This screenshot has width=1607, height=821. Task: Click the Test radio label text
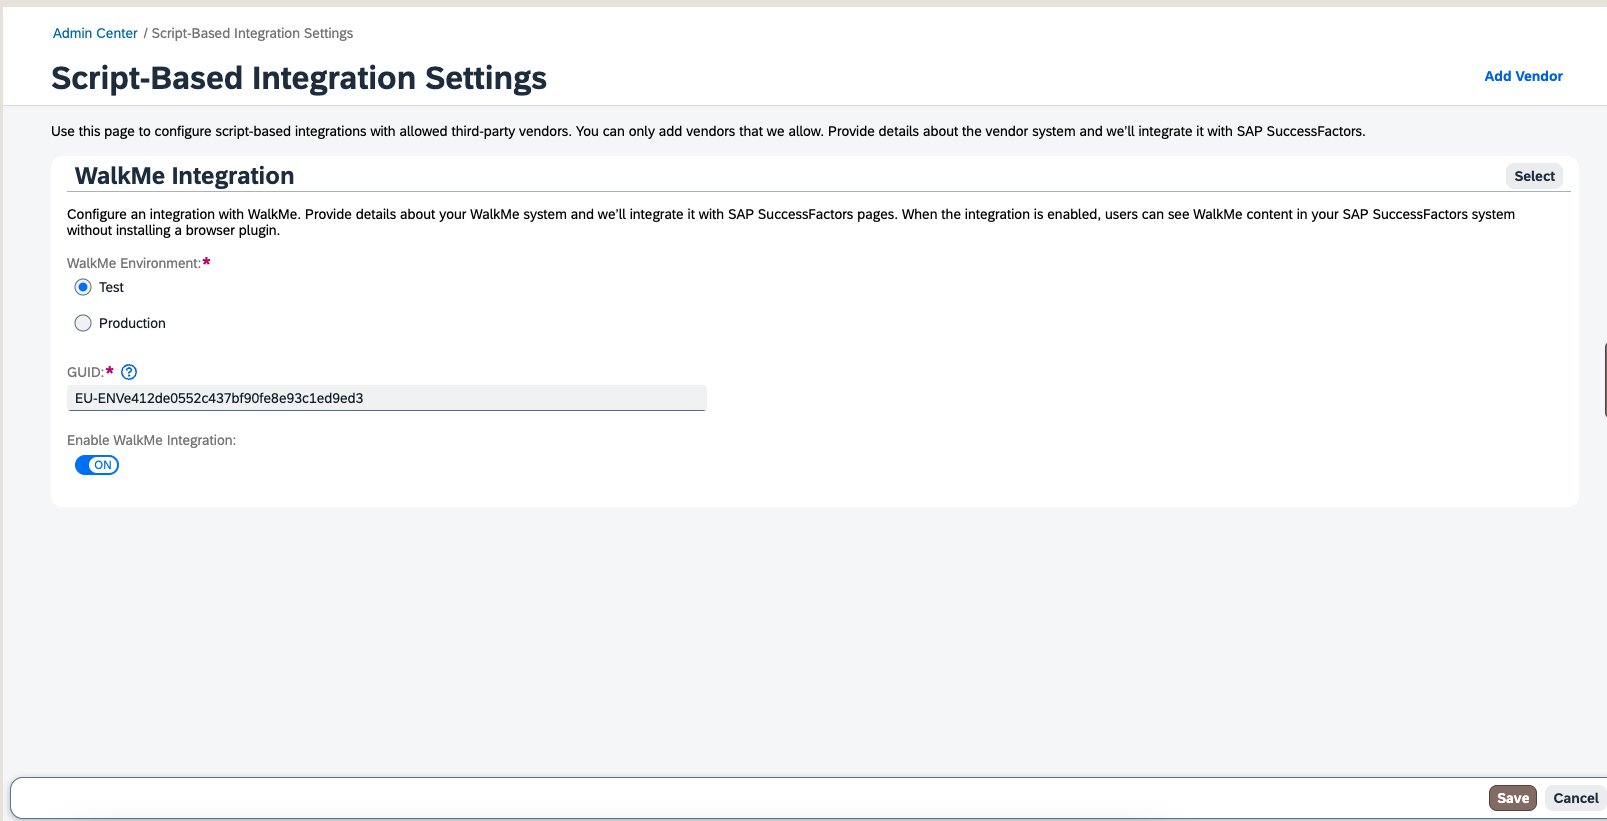pyautogui.click(x=111, y=287)
